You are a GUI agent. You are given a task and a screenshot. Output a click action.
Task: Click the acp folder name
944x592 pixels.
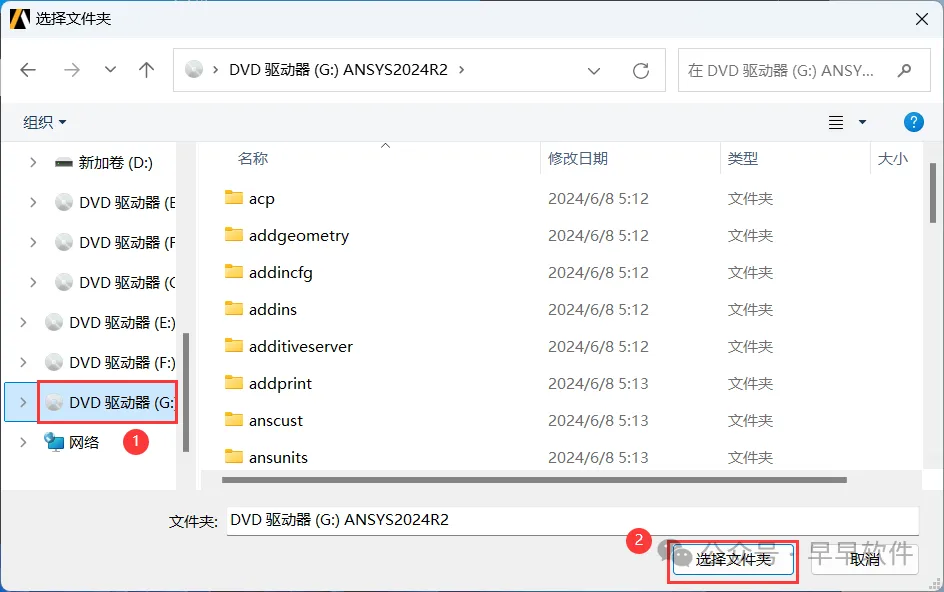click(262, 199)
